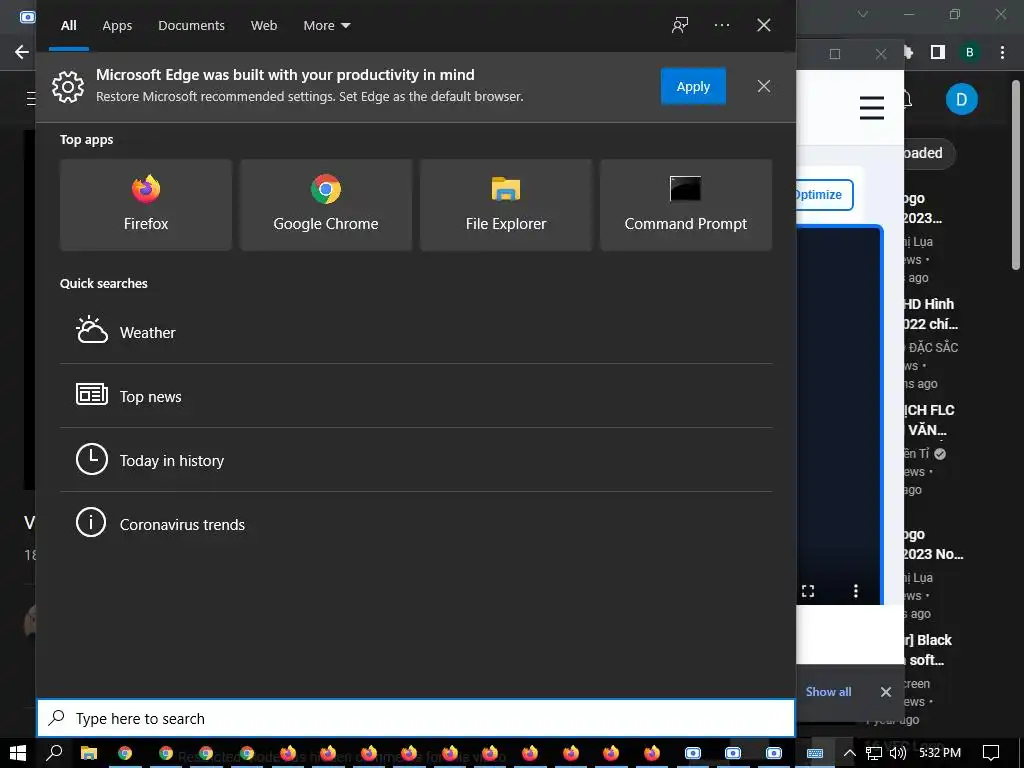The height and width of the screenshot is (768, 1024).
Task: Open hamburger menu in the white popup
Action: pos(871,108)
